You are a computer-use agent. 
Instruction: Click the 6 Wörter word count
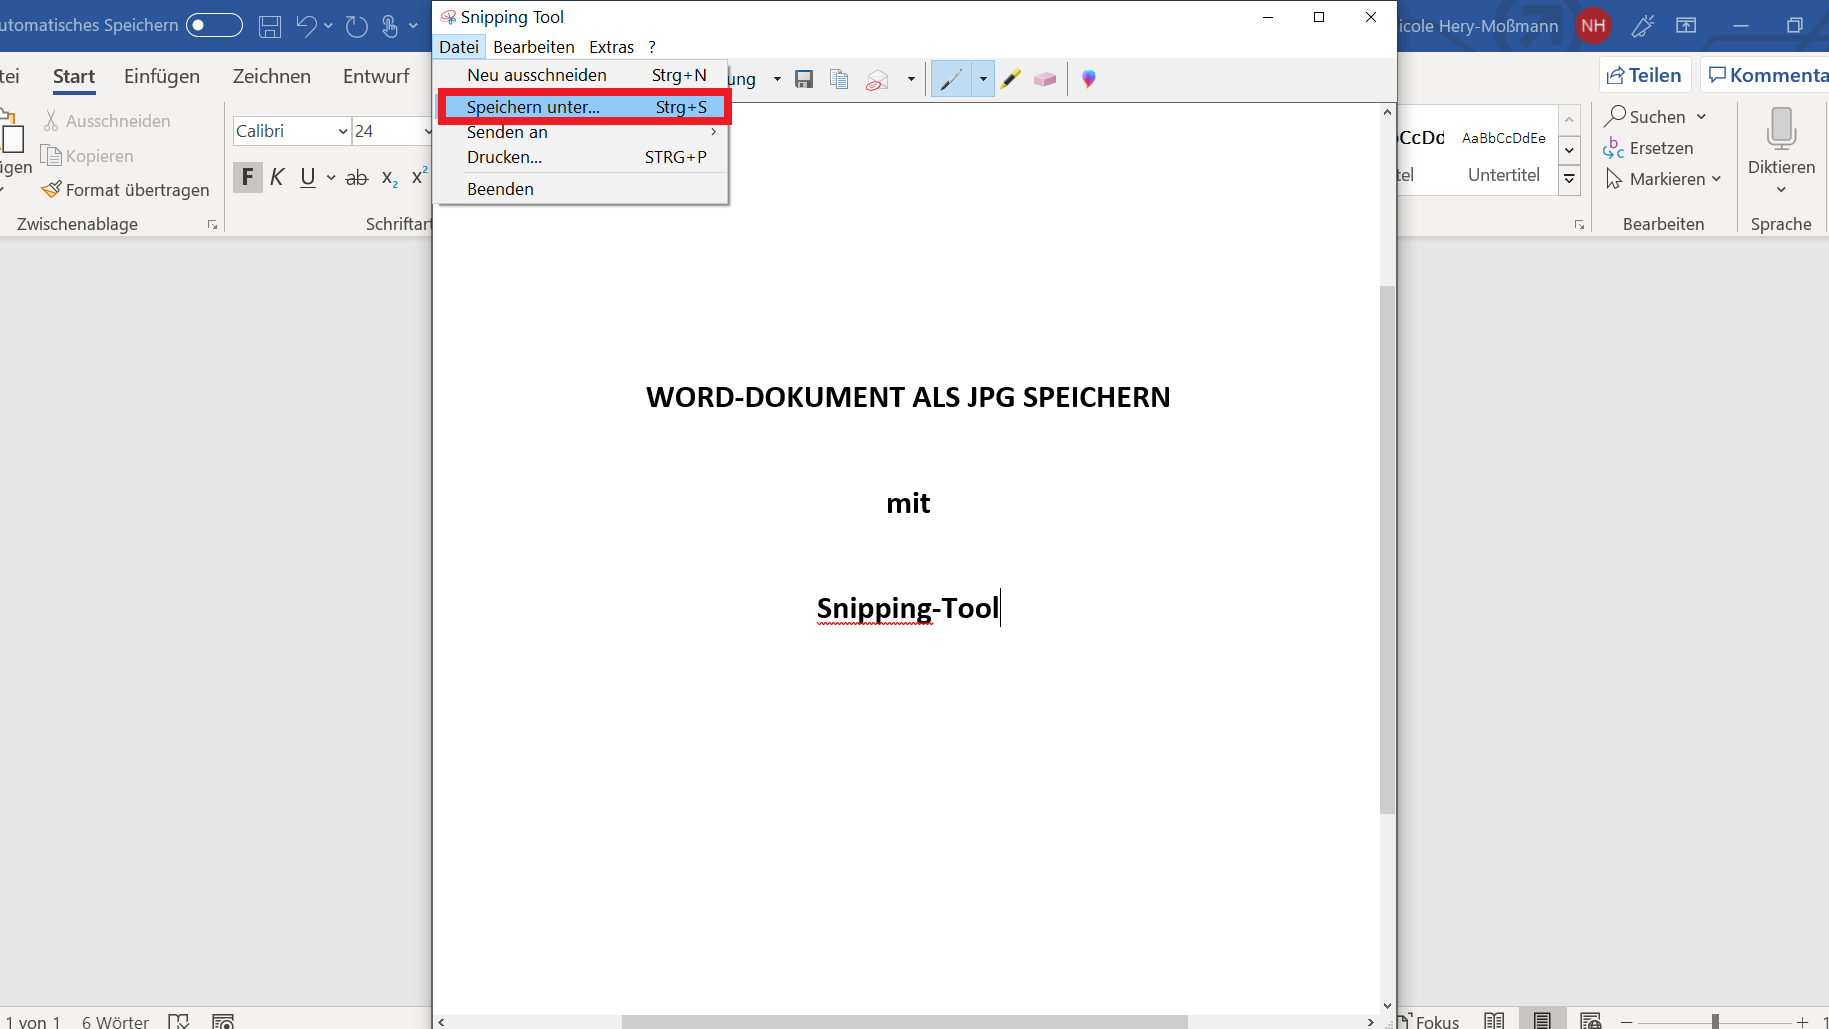[x=115, y=1021]
